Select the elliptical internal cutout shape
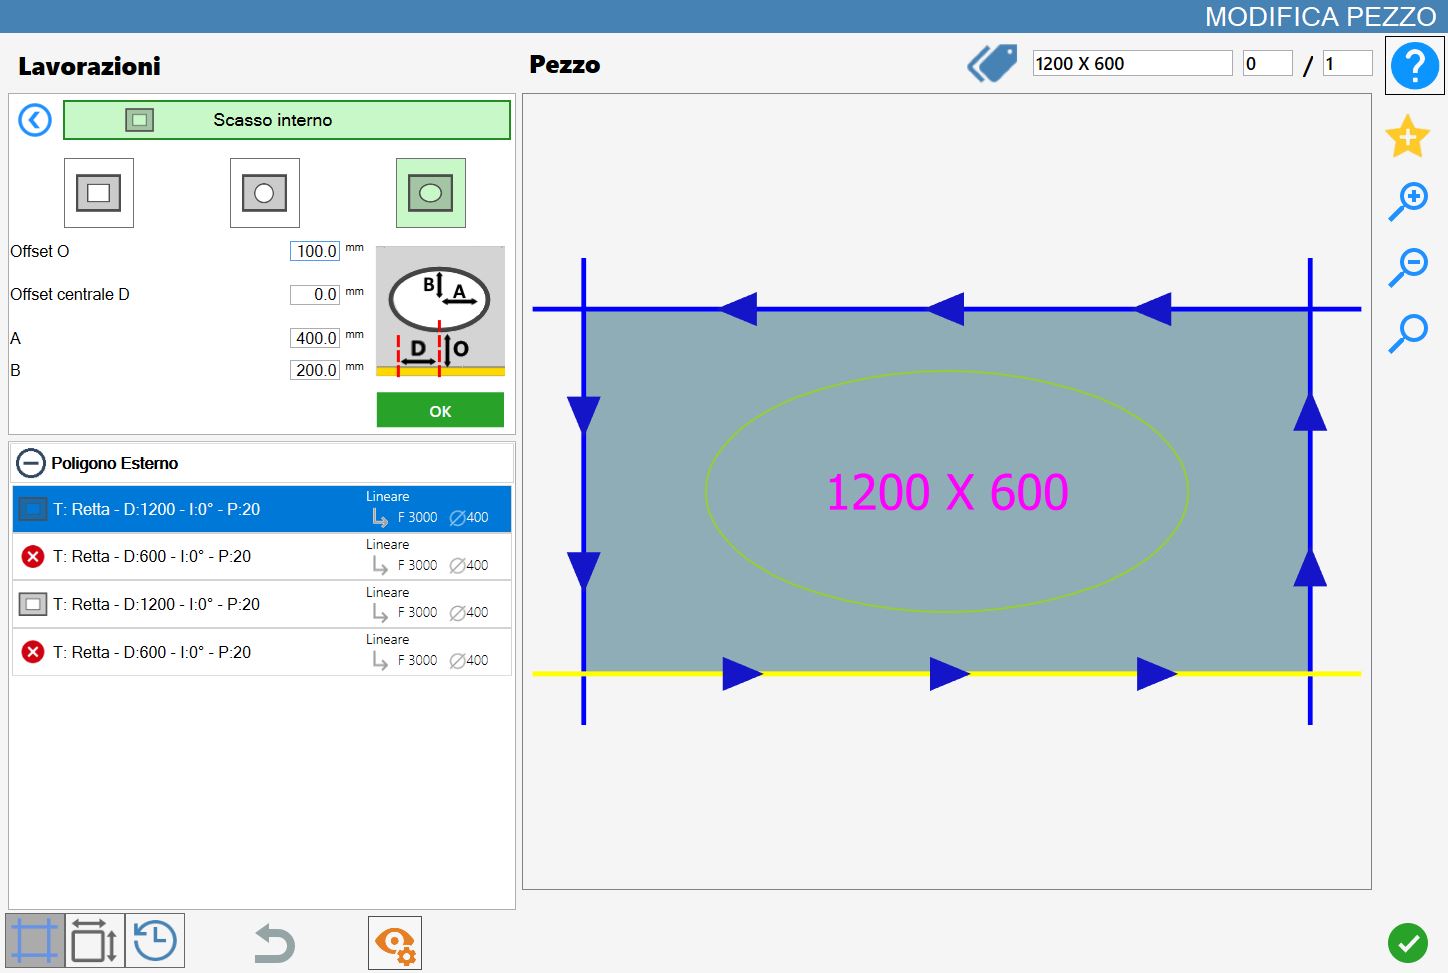This screenshot has height=973, width=1448. pos(431,193)
